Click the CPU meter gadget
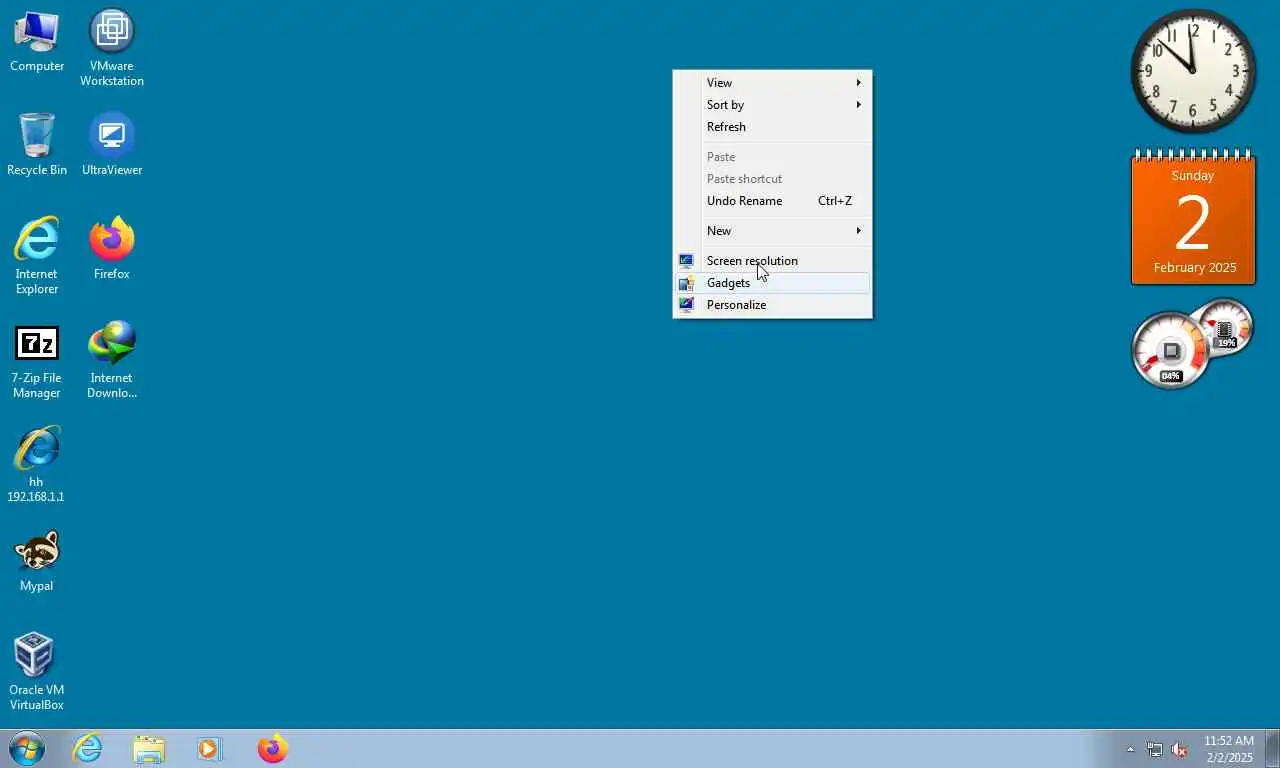1280x768 pixels. [1171, 351]
